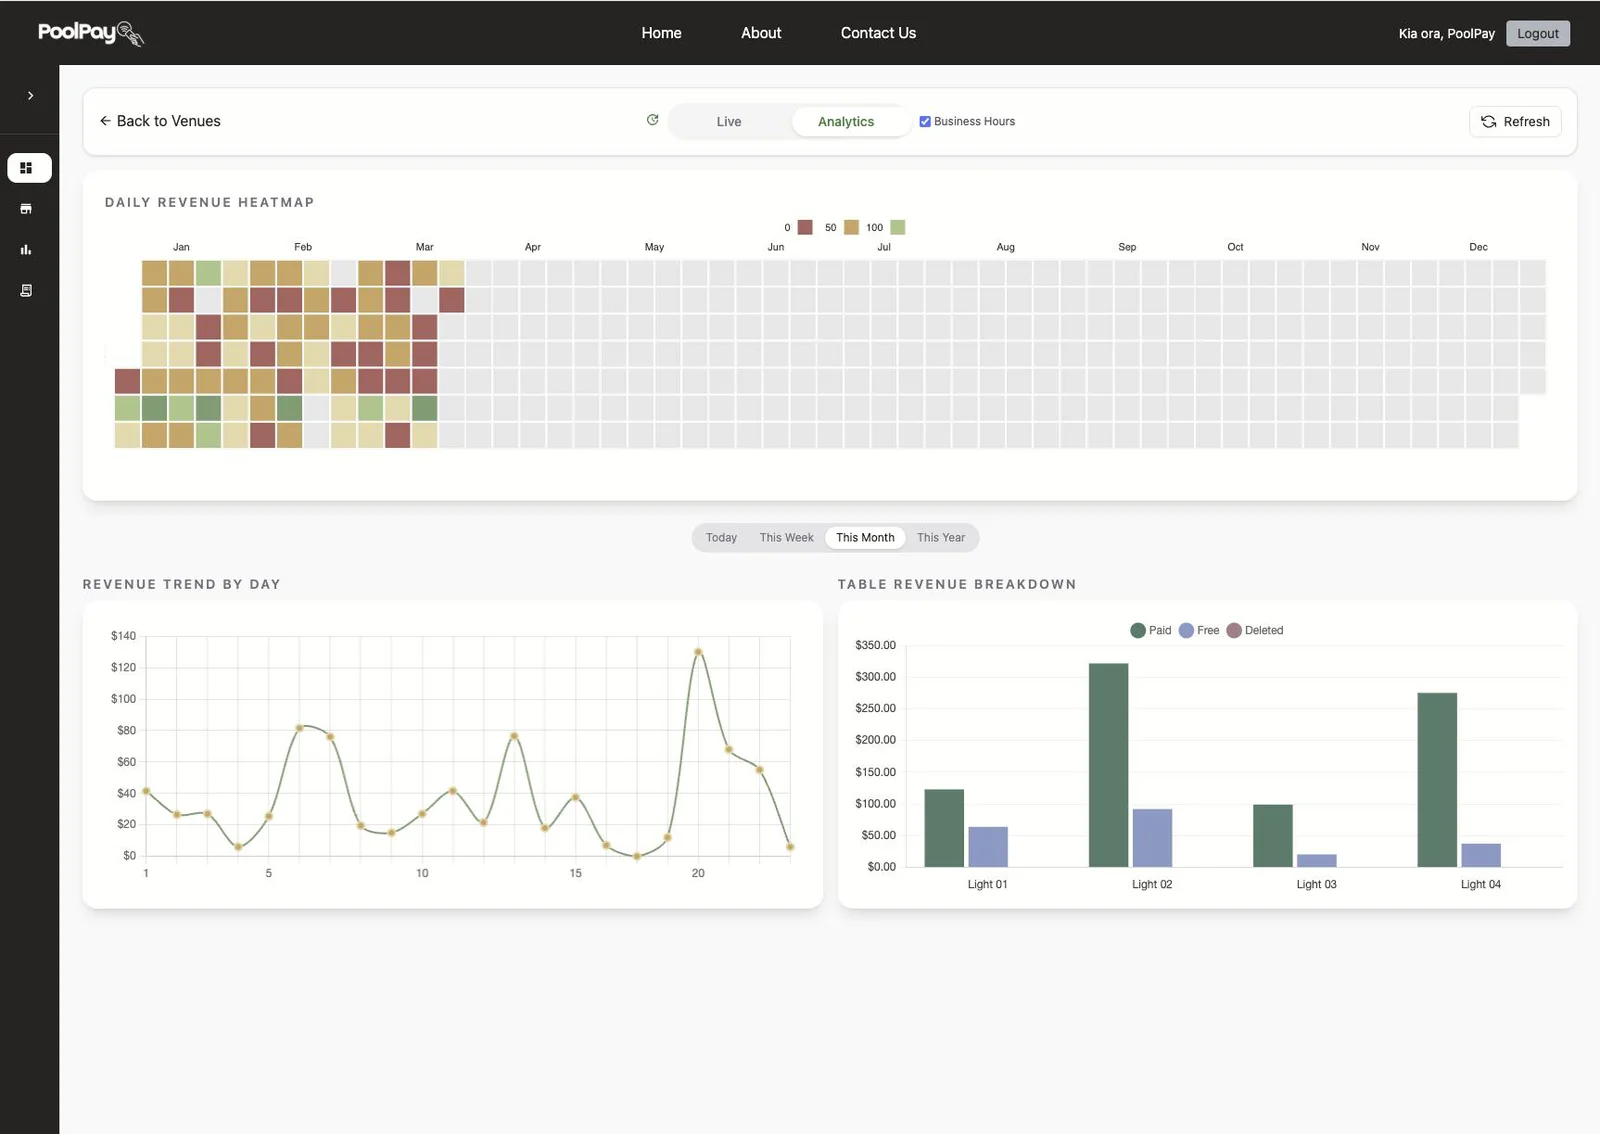The width and height of the screenshot is (1600, 1134).
Task: Open the receipt icon in sidebar
Action: tap(26, 291)
